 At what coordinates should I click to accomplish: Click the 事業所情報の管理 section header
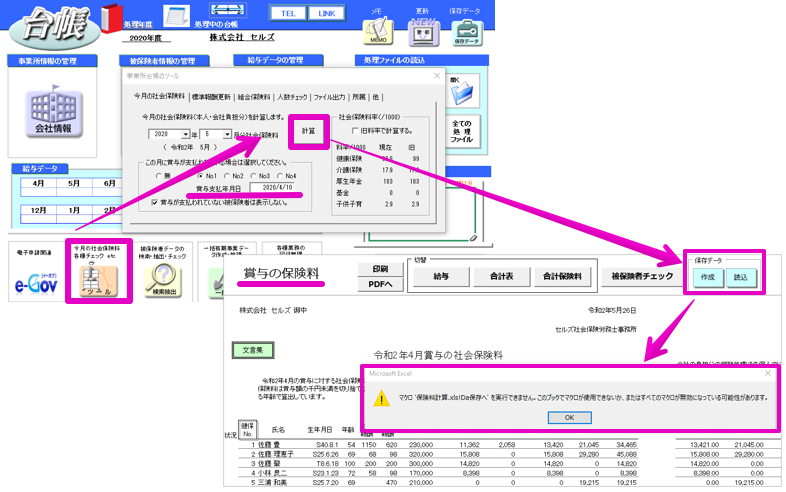coord(52,61)
